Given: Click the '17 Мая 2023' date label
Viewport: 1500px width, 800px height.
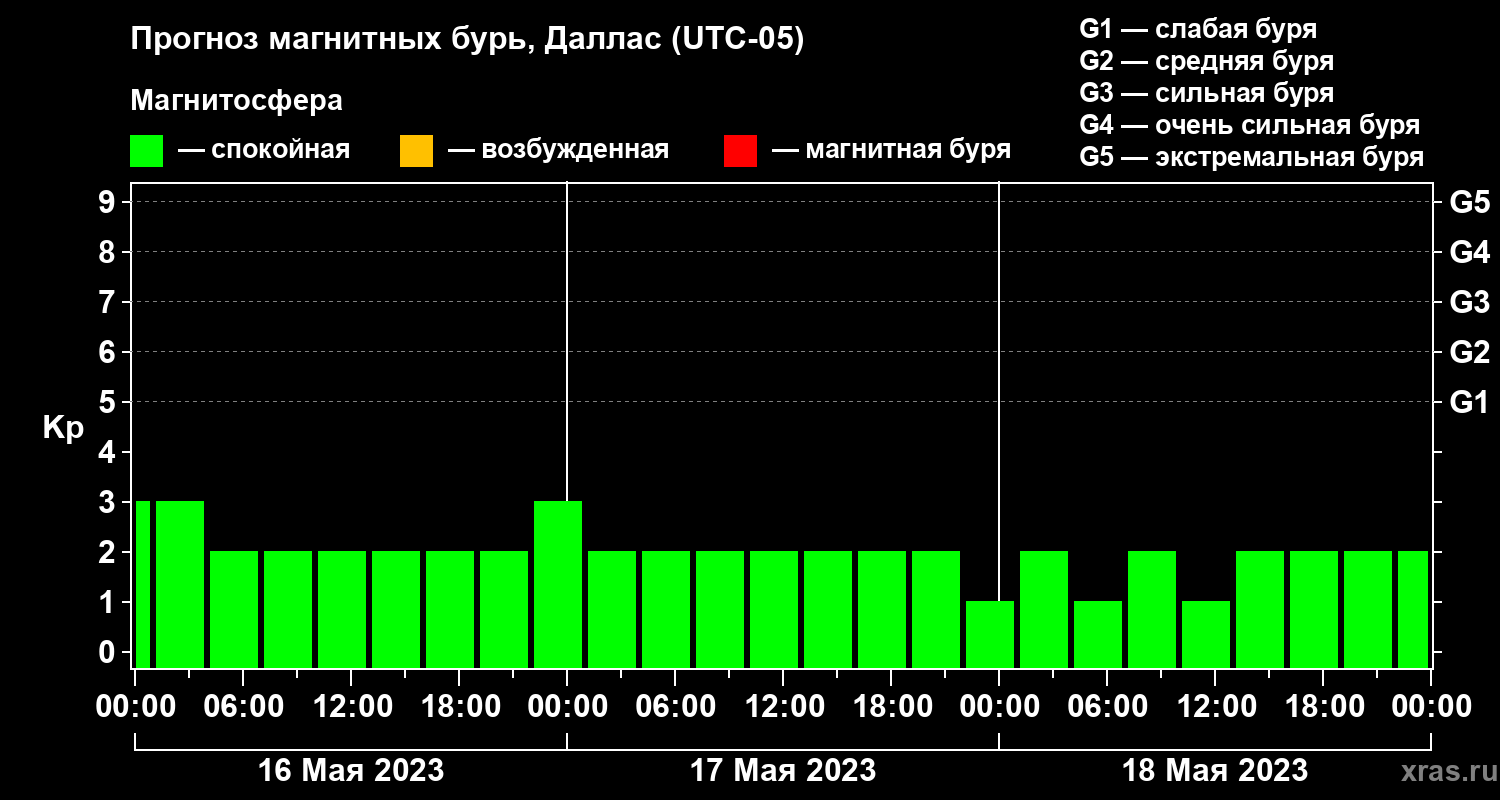Looking at the screenshot, I should coord(783,771).
